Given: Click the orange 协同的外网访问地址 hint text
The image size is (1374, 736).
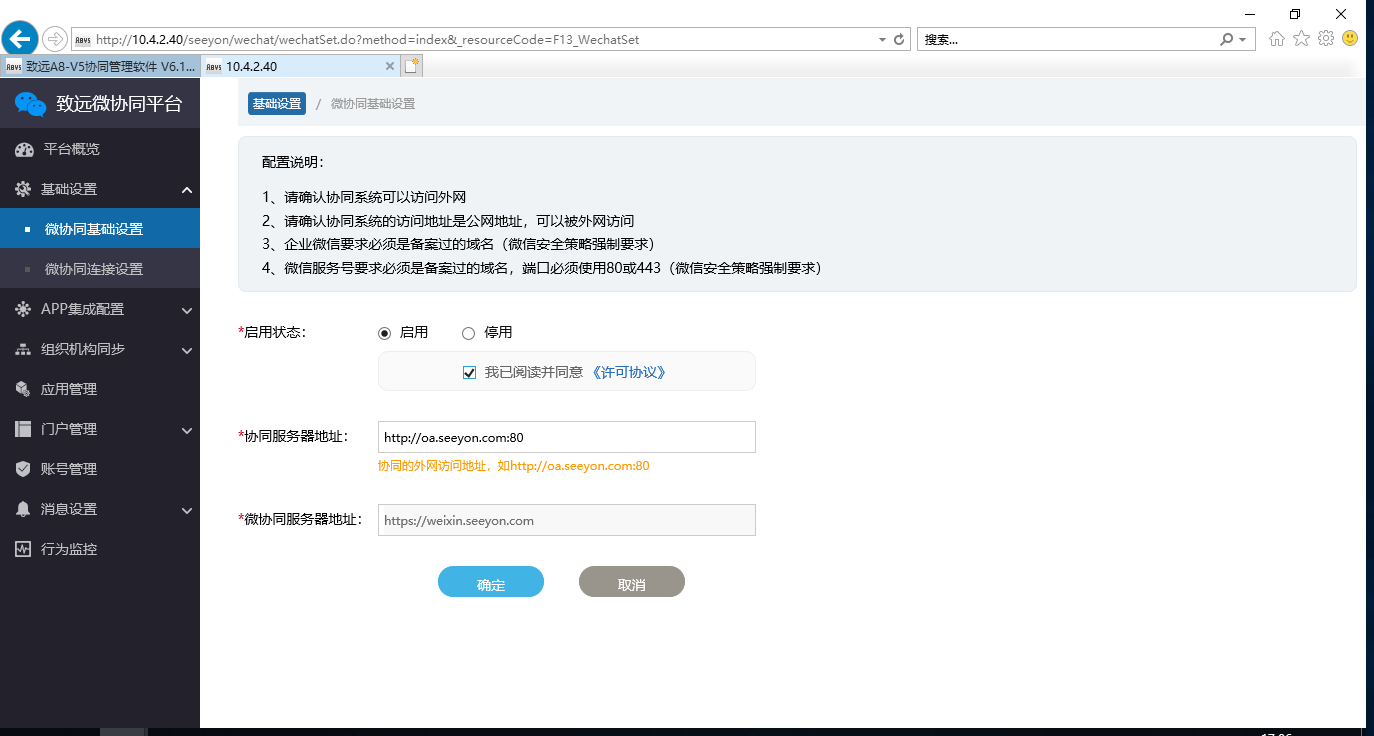Looking at the screenshot, I should pyautogui.click(x=514, y=466).
